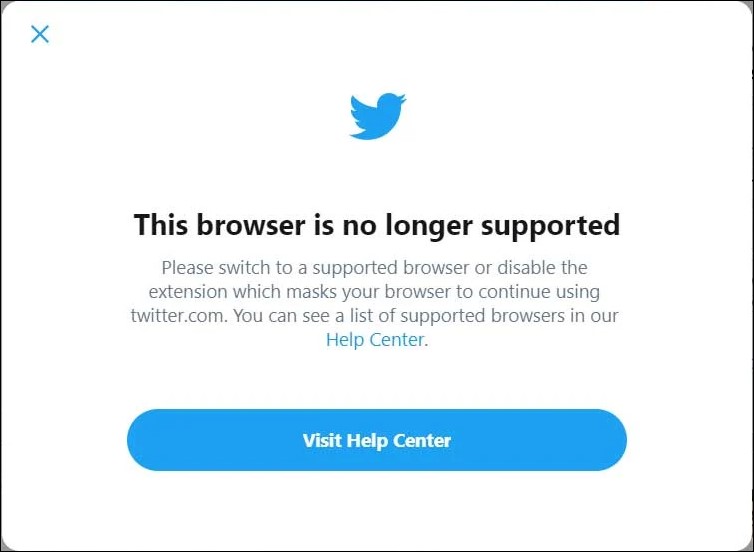The height and width of the screenshot is (552, 754).
Task: Click the word 'Please' starting the description
Action: pyautogui.click(x=188, y=267)
